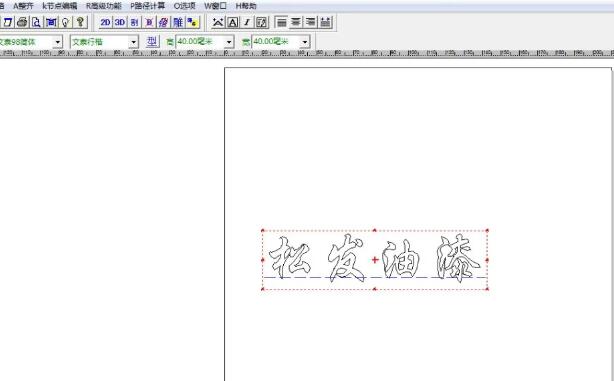This screenshot has height=381, width=614.
Task: Click the 松 character outline on canvas
Action: 289,257
